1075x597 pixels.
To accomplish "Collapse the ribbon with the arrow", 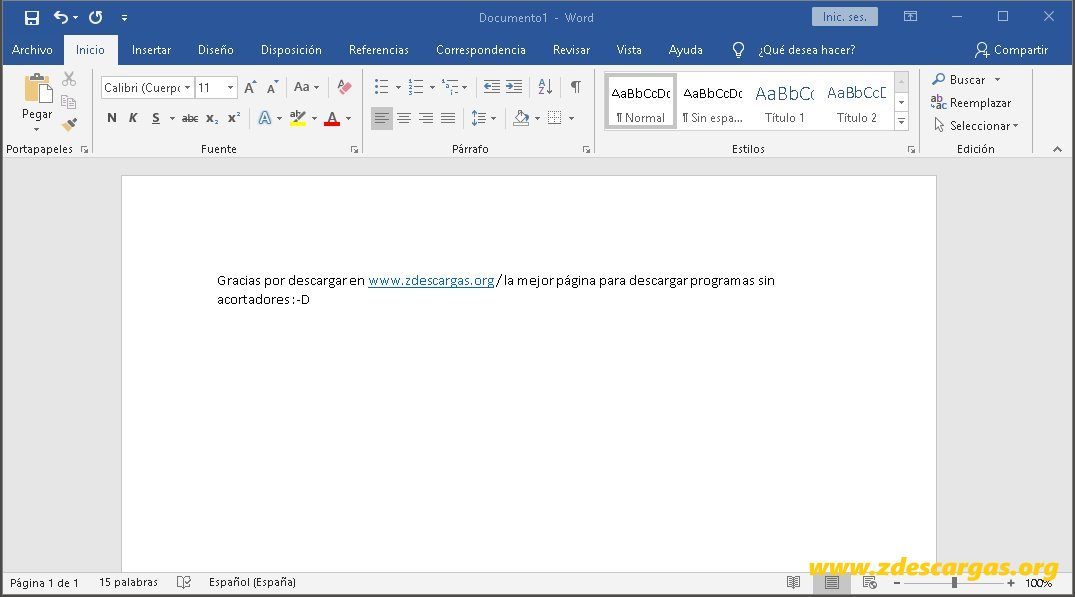I will click(1057, 149).
